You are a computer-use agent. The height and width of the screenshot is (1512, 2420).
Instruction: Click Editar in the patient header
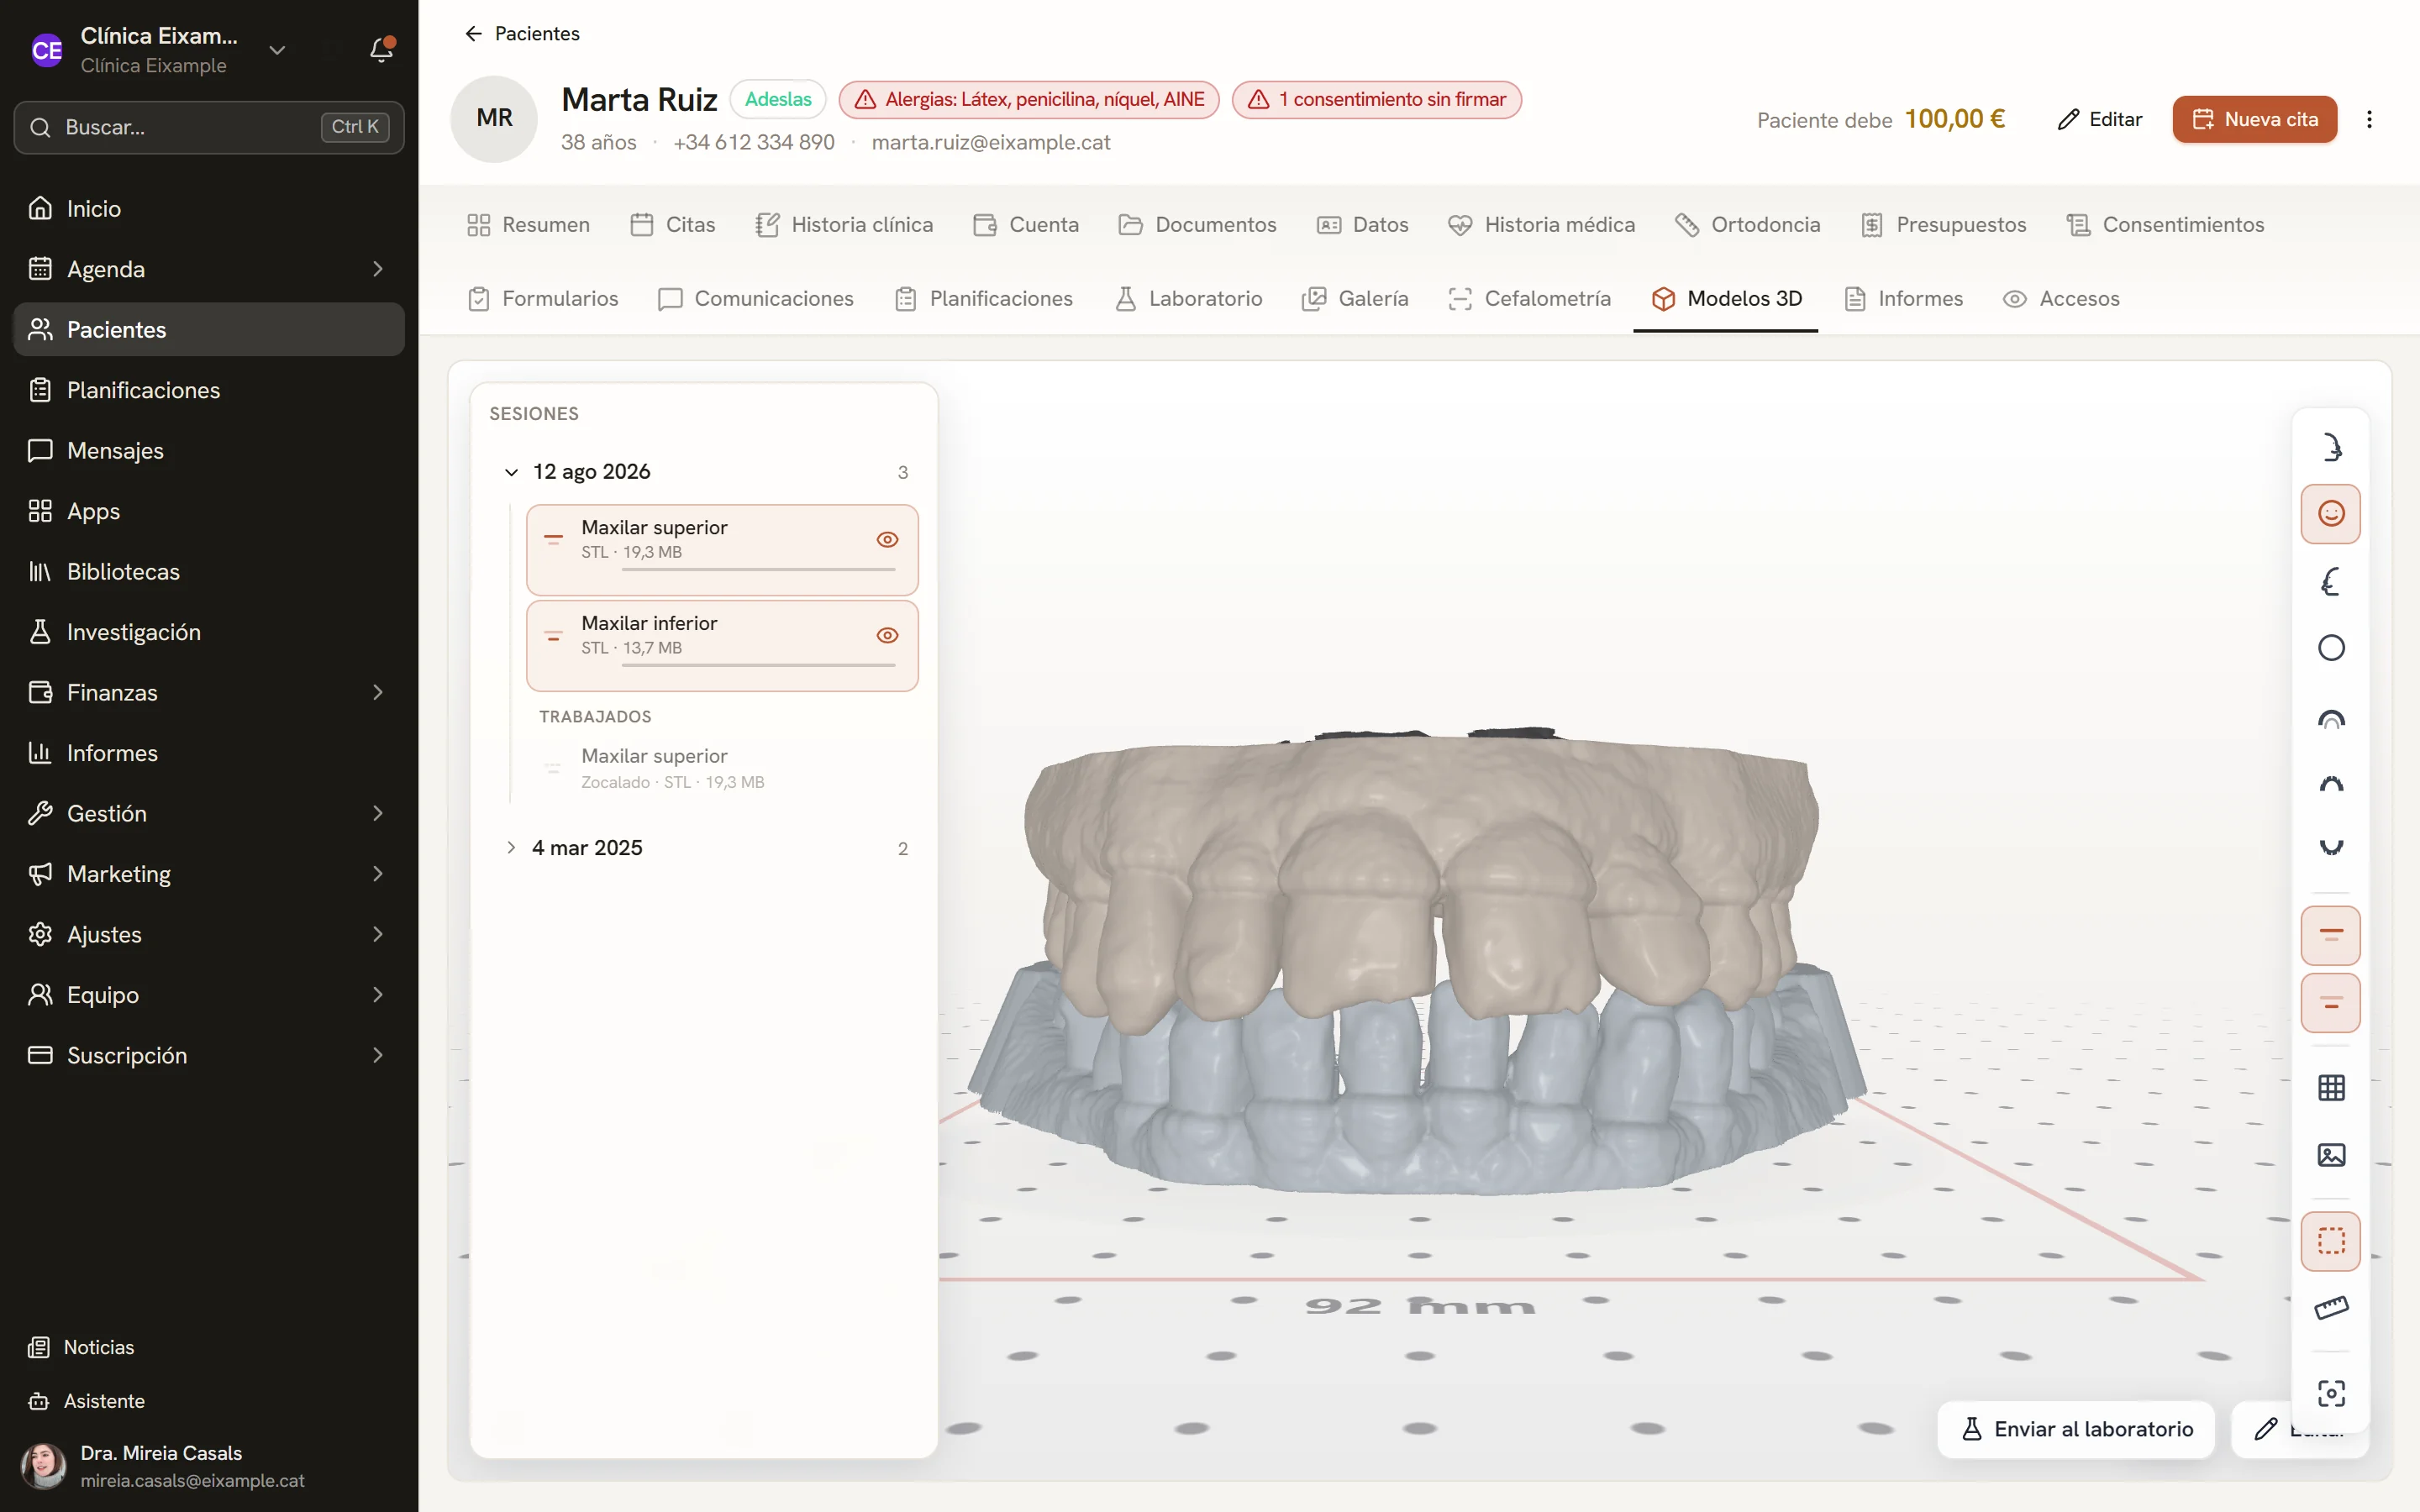click(x=2100, y=119)
